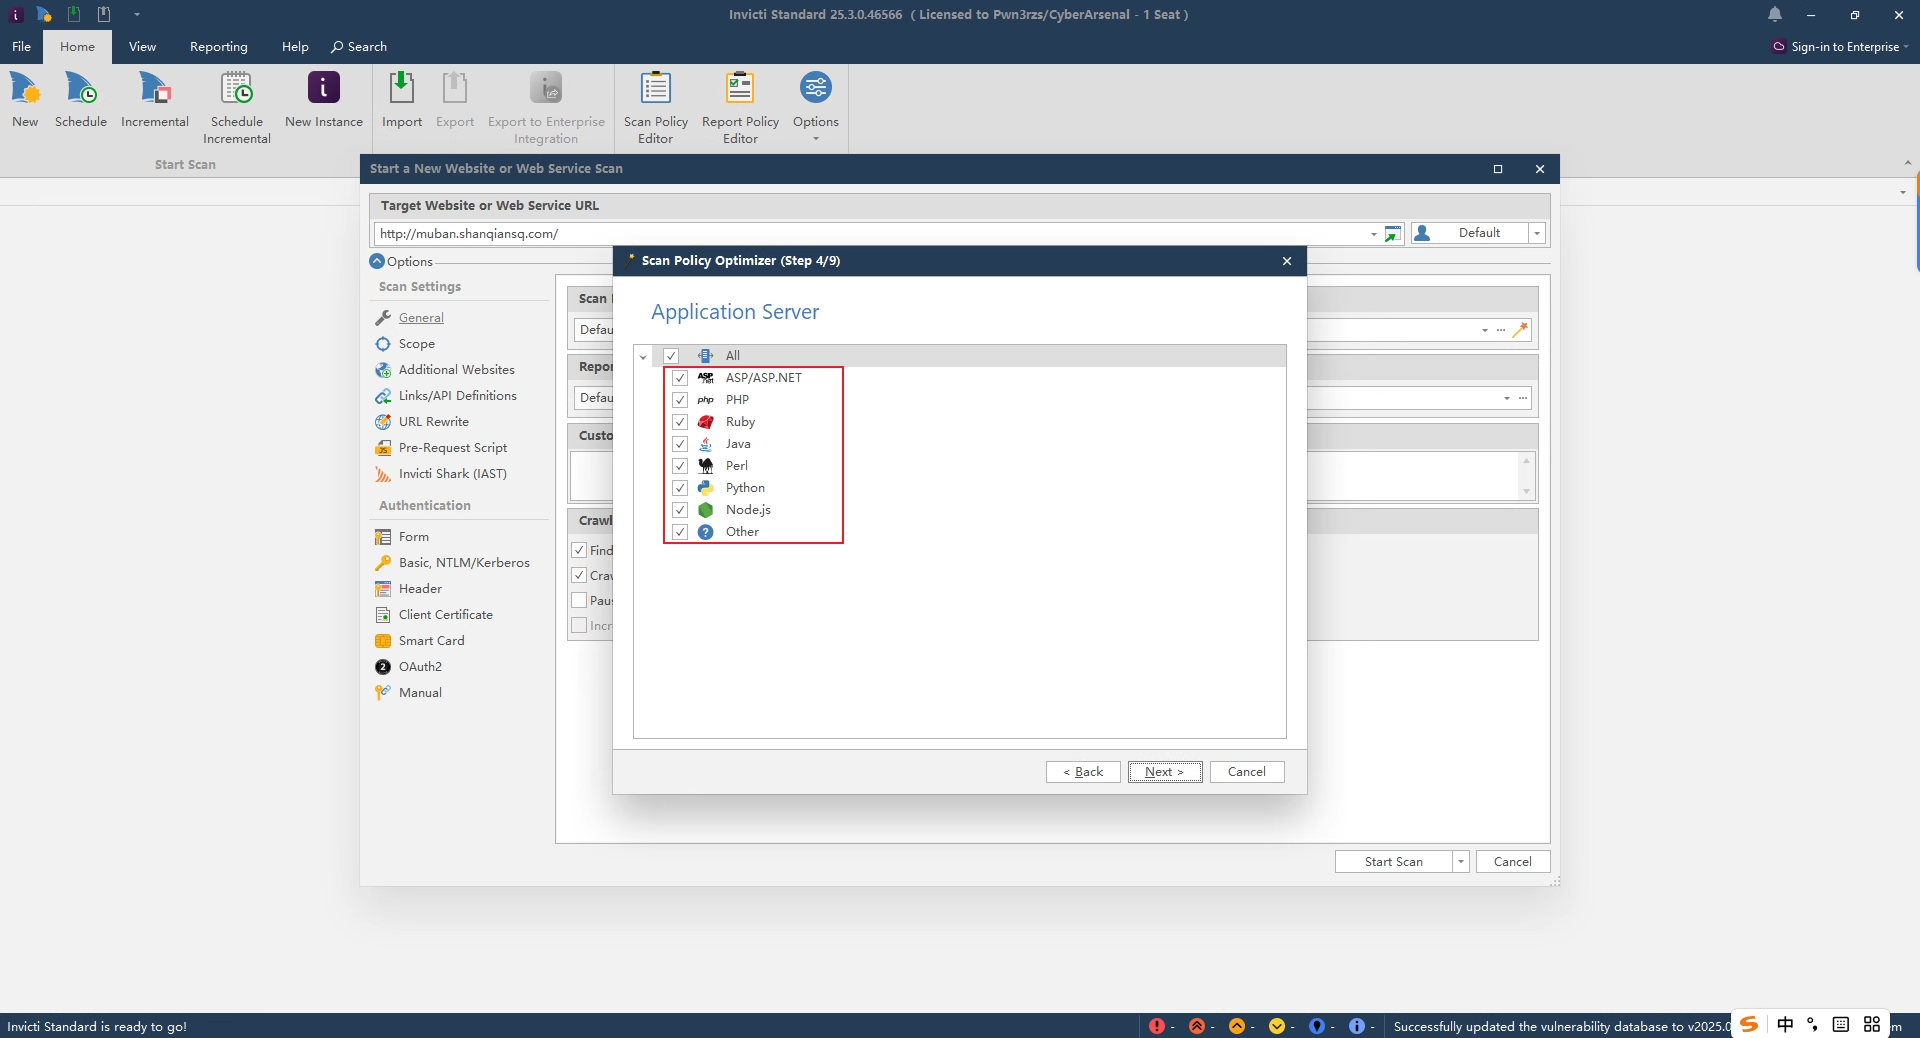Switch to the View tab
The width and height of the screenshot is (1920, 1038).
pyautogui.click(x=142, y=47)
